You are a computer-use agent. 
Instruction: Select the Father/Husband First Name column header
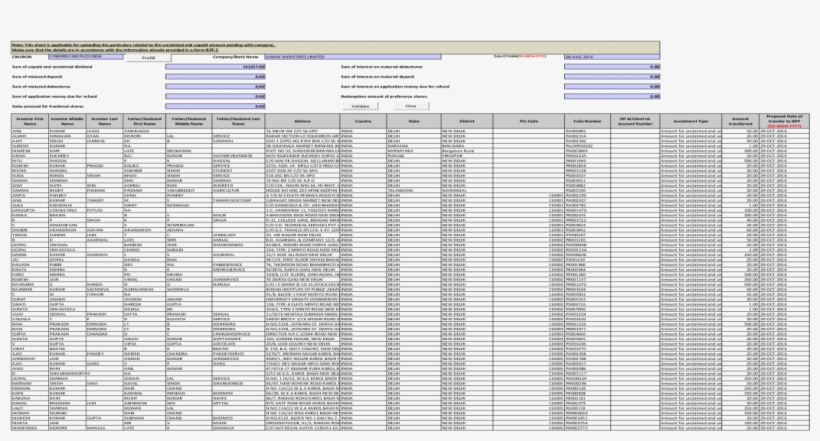pos(144,121)
